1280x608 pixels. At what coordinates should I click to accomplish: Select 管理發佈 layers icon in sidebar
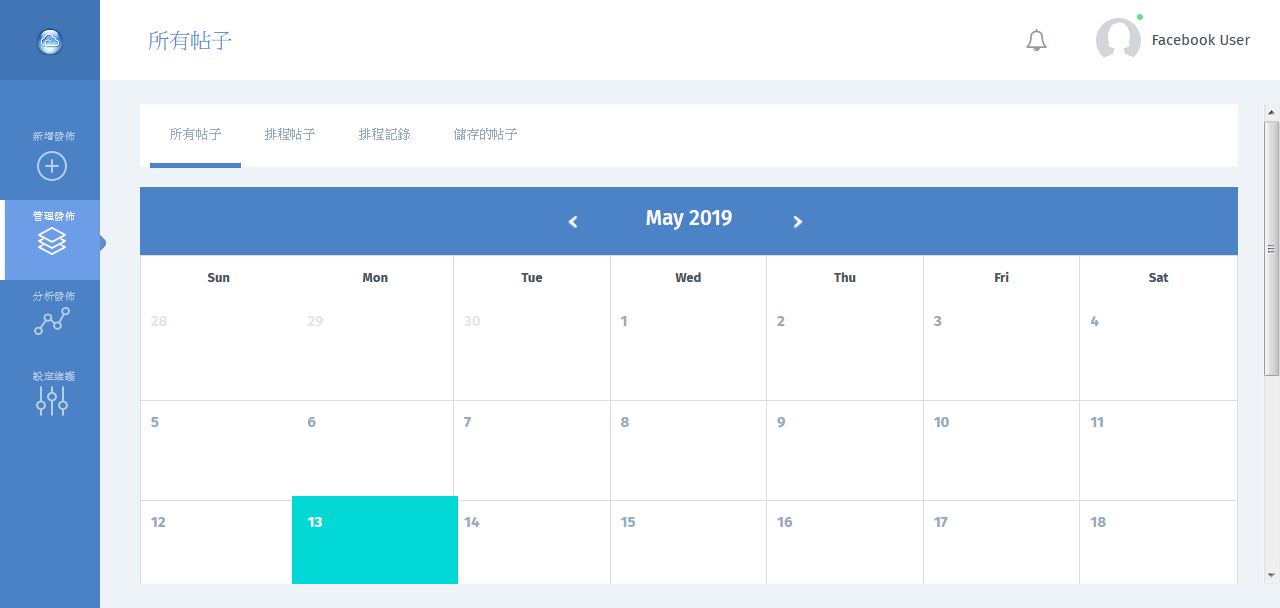click(x=52, y=240)
